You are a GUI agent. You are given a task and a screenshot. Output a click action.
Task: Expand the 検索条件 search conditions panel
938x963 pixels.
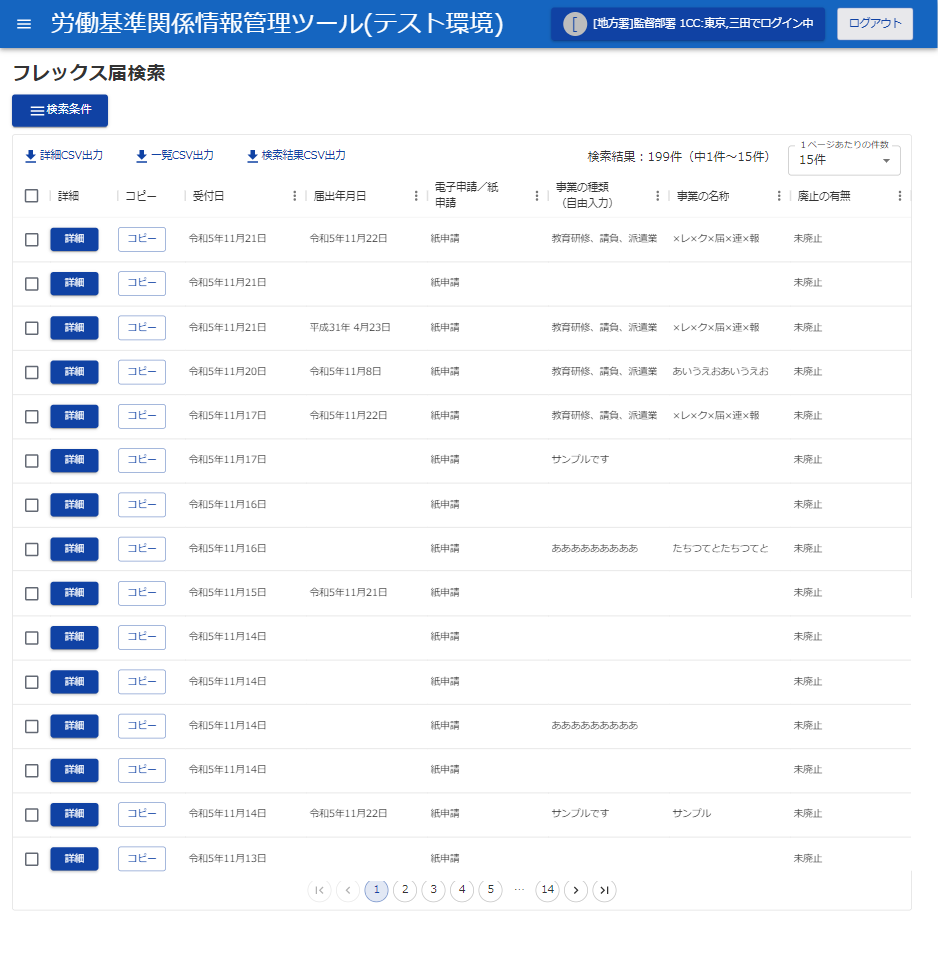pyautogui.click(x=60, y=110)
